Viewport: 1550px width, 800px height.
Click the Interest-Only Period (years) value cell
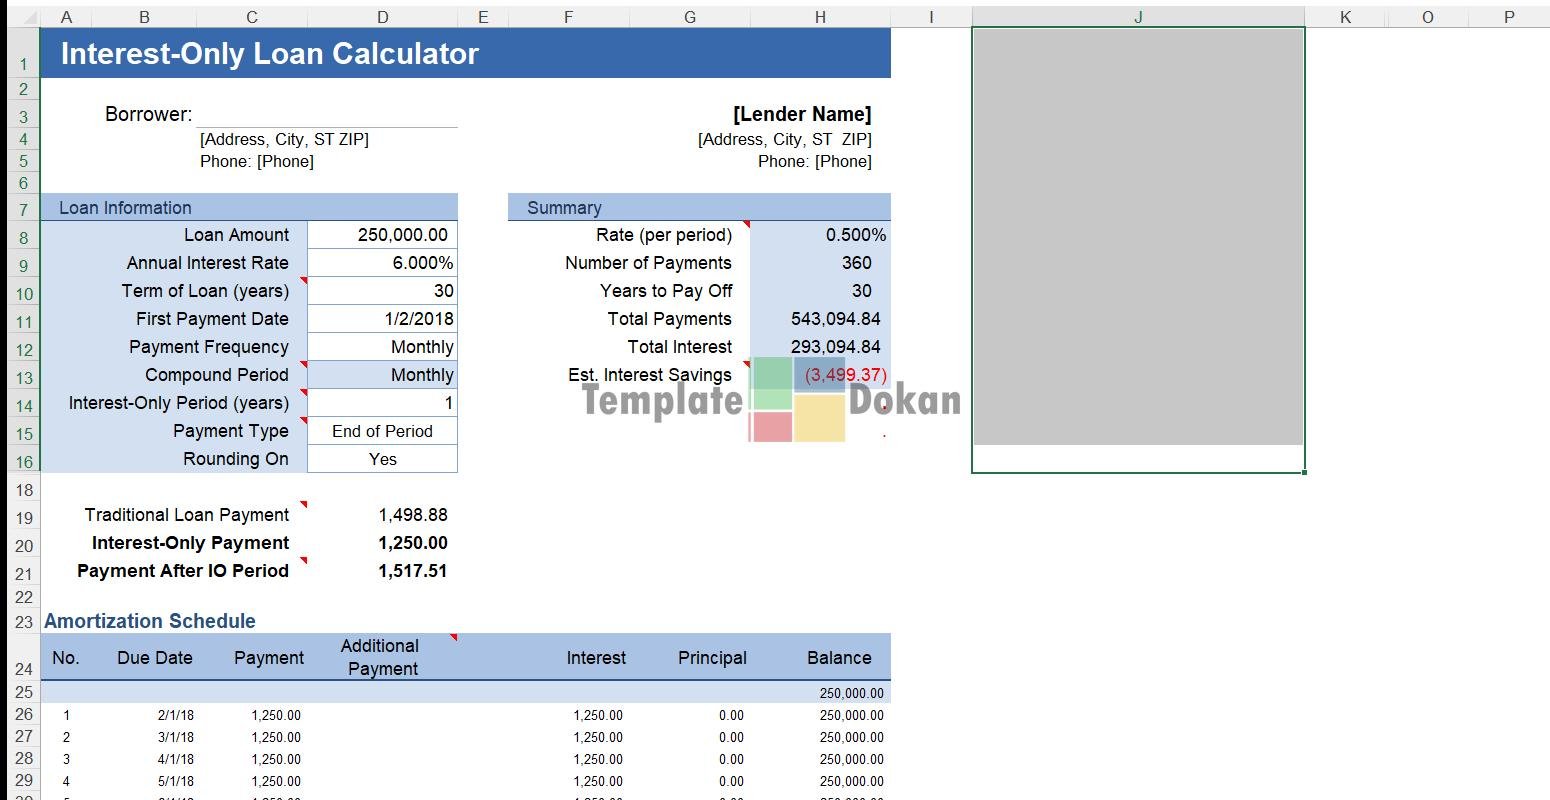(382, 403)
